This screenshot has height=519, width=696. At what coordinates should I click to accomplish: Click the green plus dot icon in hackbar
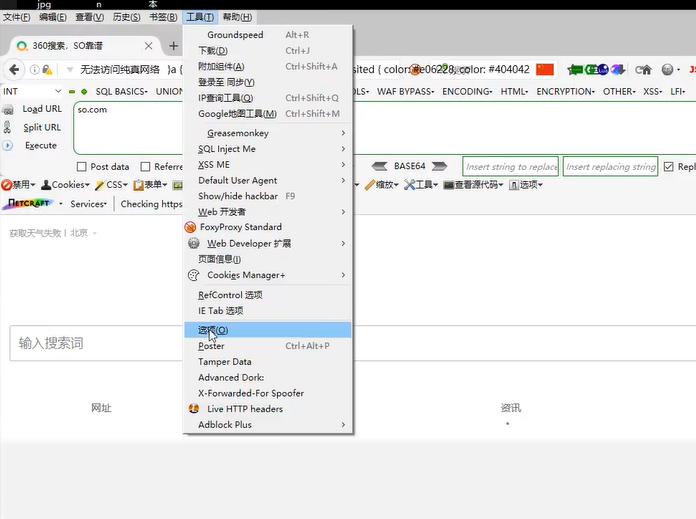pos(84,92)
